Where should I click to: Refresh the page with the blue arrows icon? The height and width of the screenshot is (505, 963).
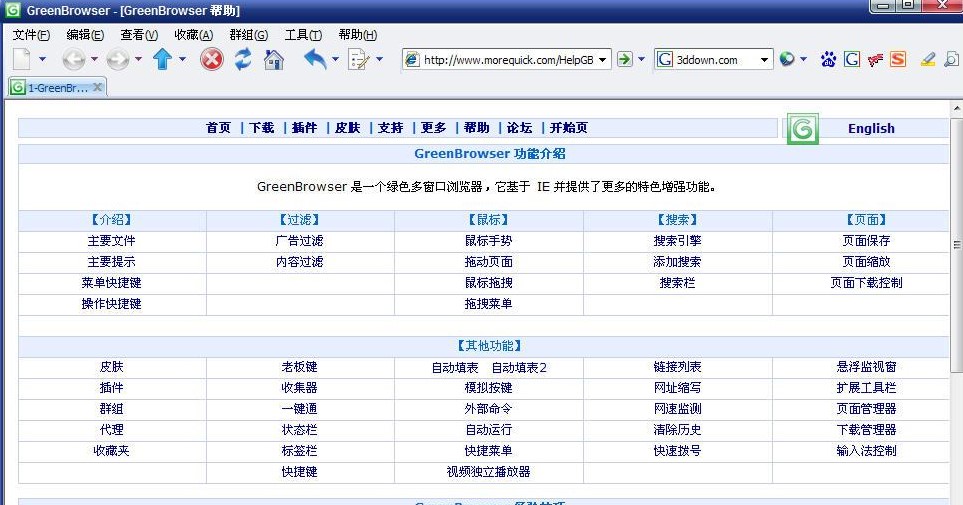(x=243, y=59)
